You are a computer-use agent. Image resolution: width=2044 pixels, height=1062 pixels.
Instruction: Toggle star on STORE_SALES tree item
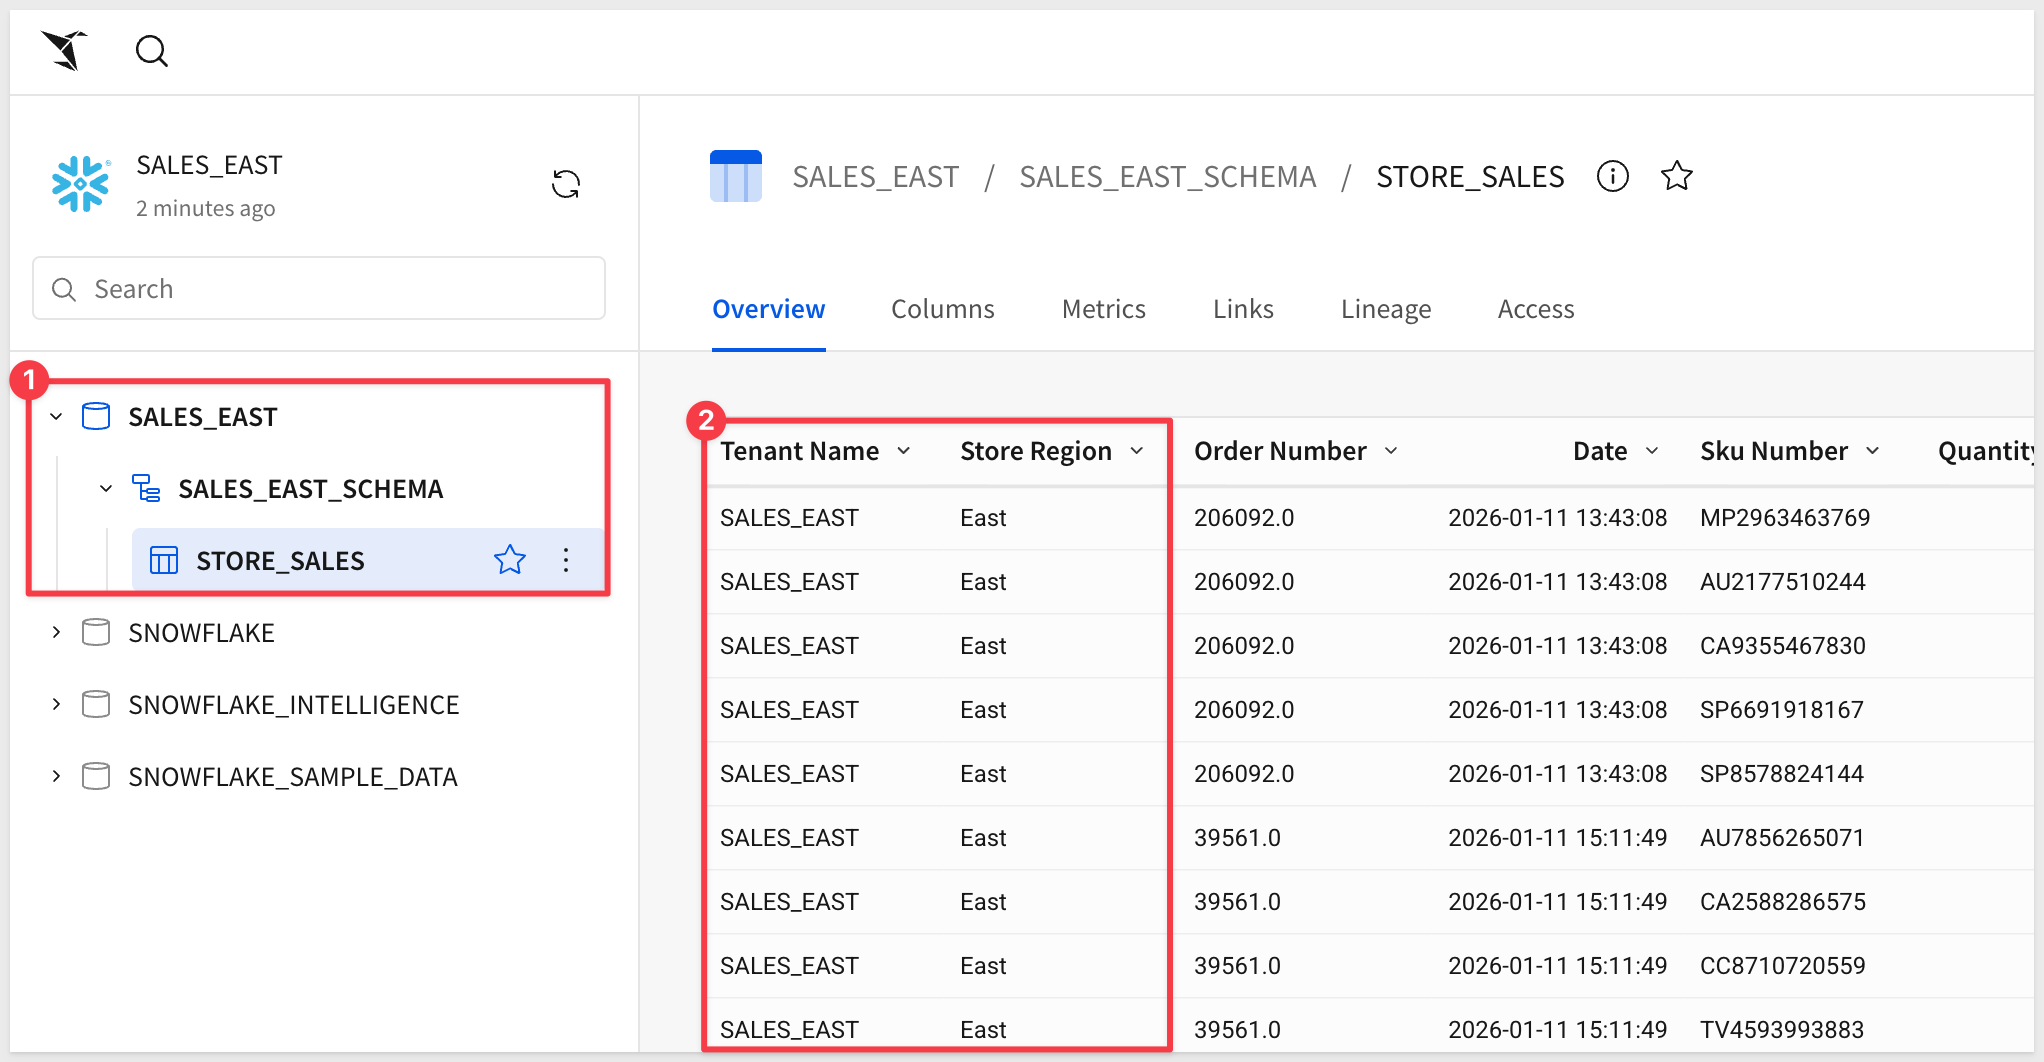tap(509, 560)
